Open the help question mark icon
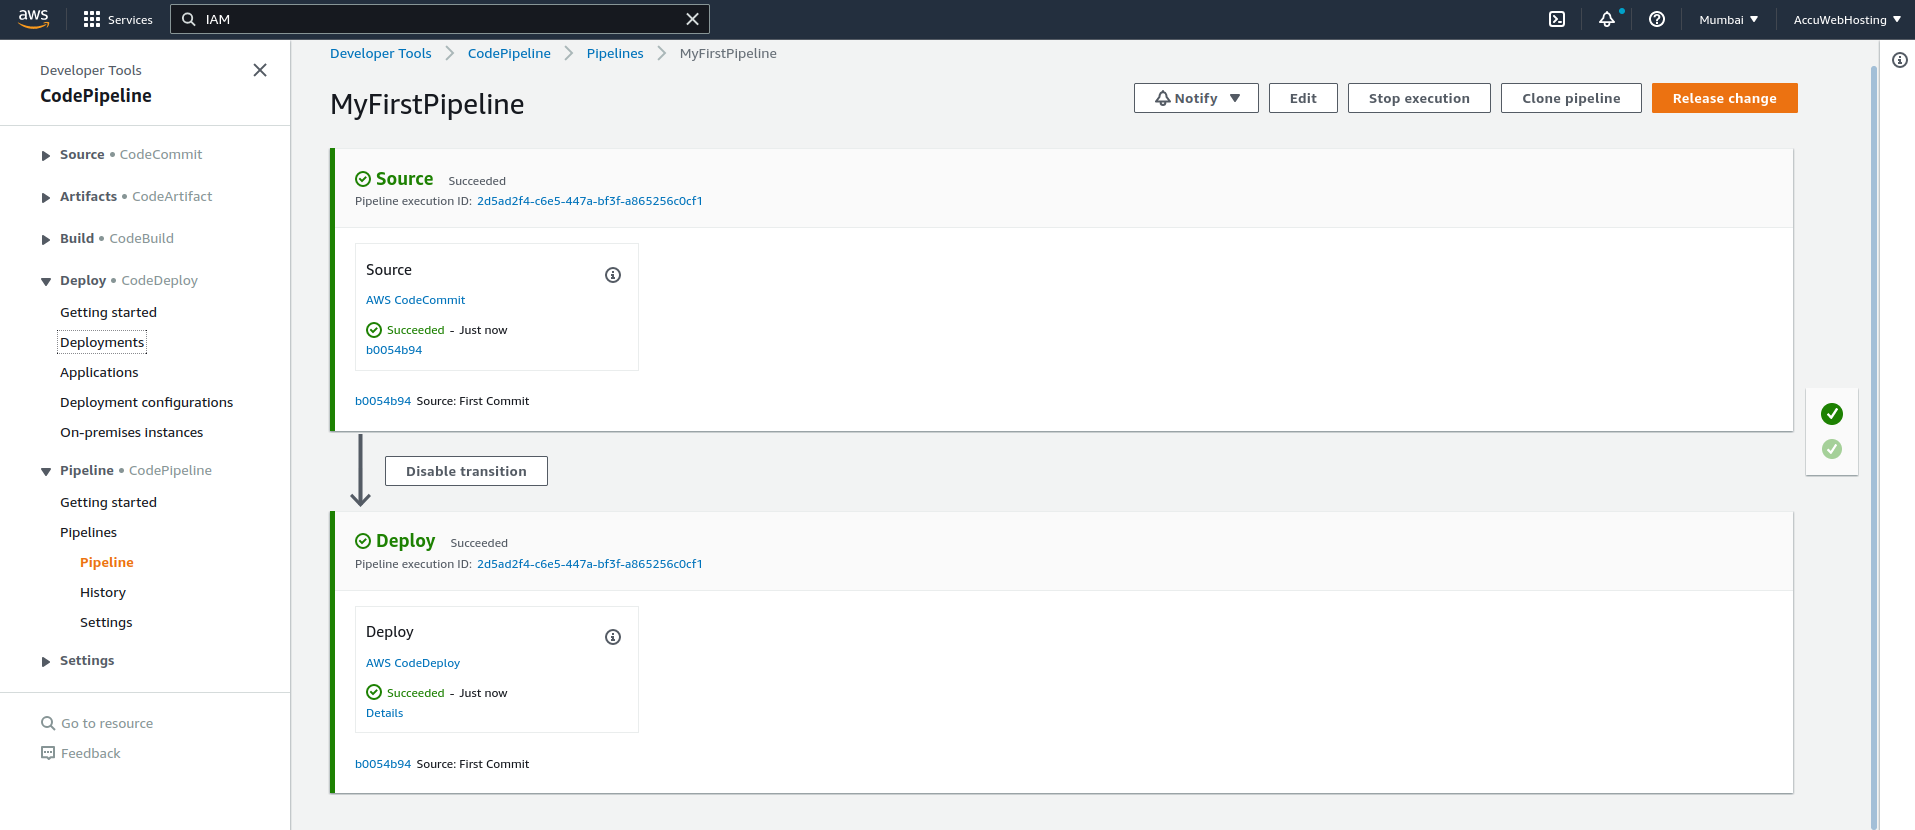The image size is (1915, 830). 1657,19
